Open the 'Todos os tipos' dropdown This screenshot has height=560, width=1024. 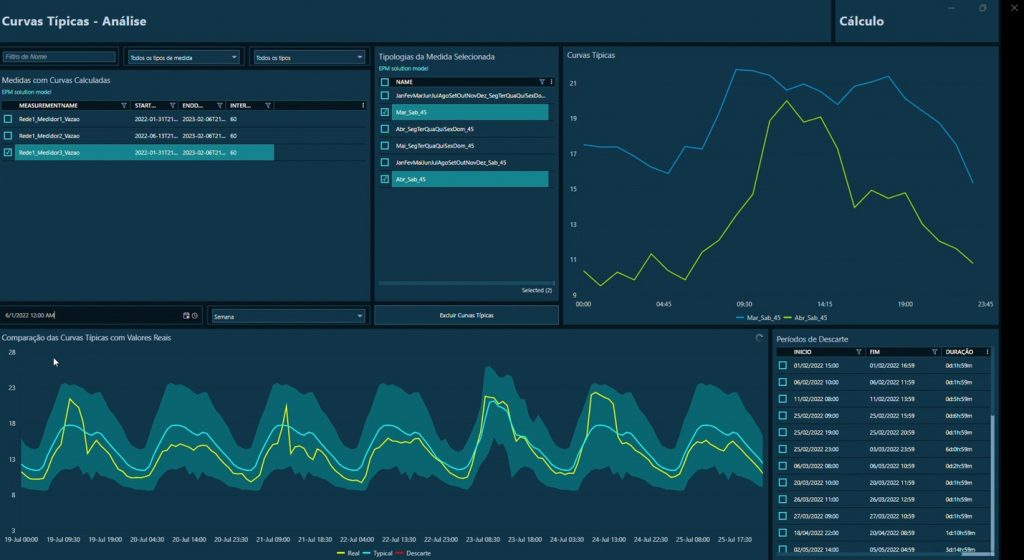pos(308,58)
